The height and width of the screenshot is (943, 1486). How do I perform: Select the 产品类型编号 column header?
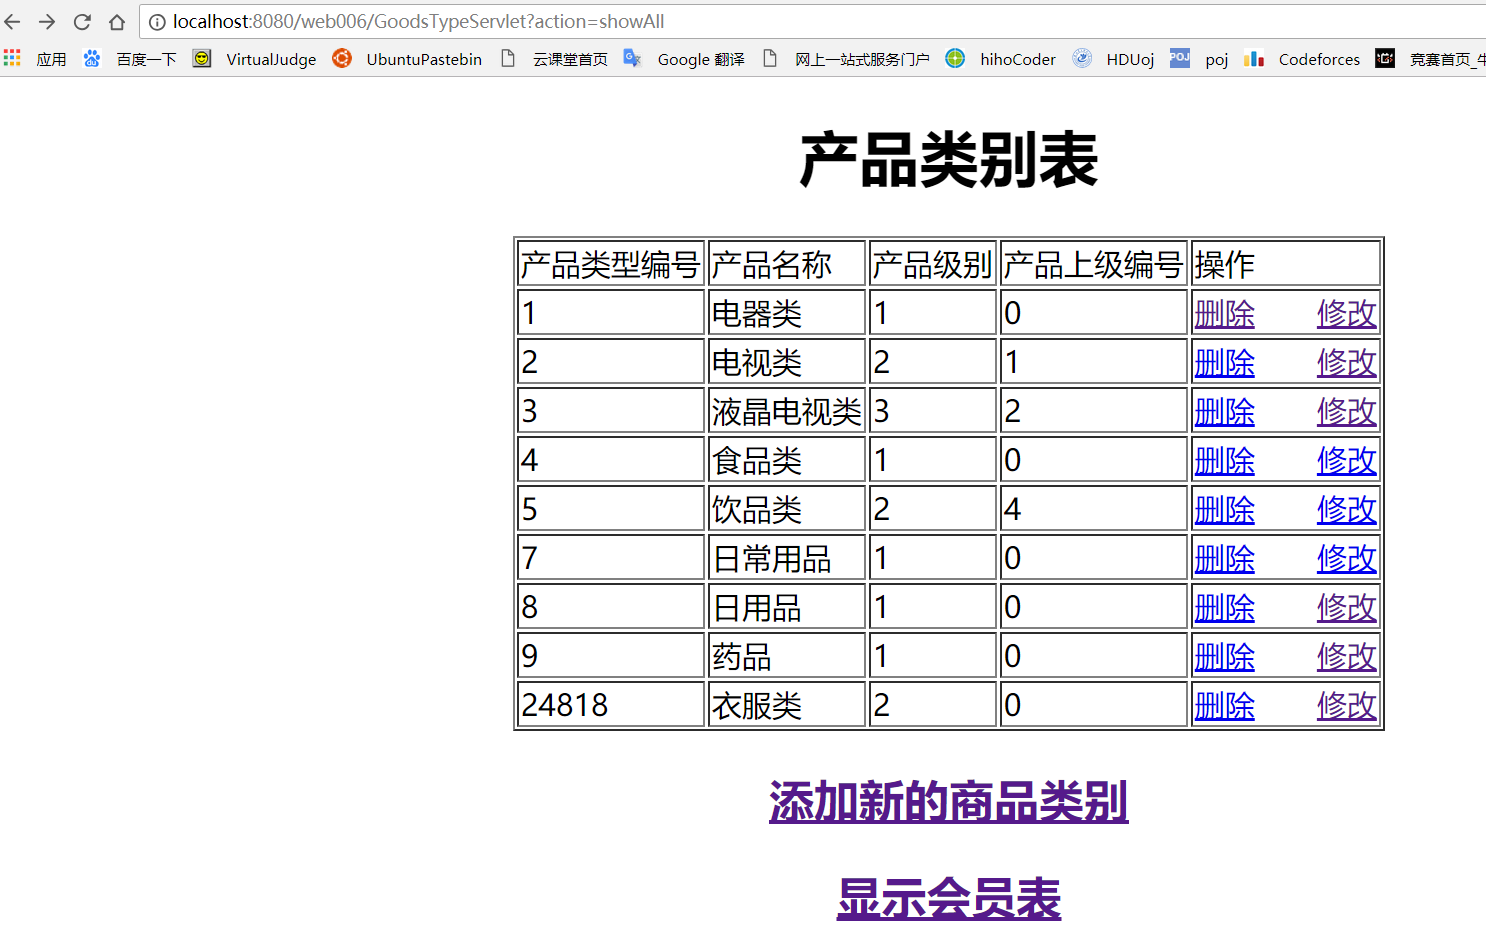pyautogui.click(x=612, y=265)
